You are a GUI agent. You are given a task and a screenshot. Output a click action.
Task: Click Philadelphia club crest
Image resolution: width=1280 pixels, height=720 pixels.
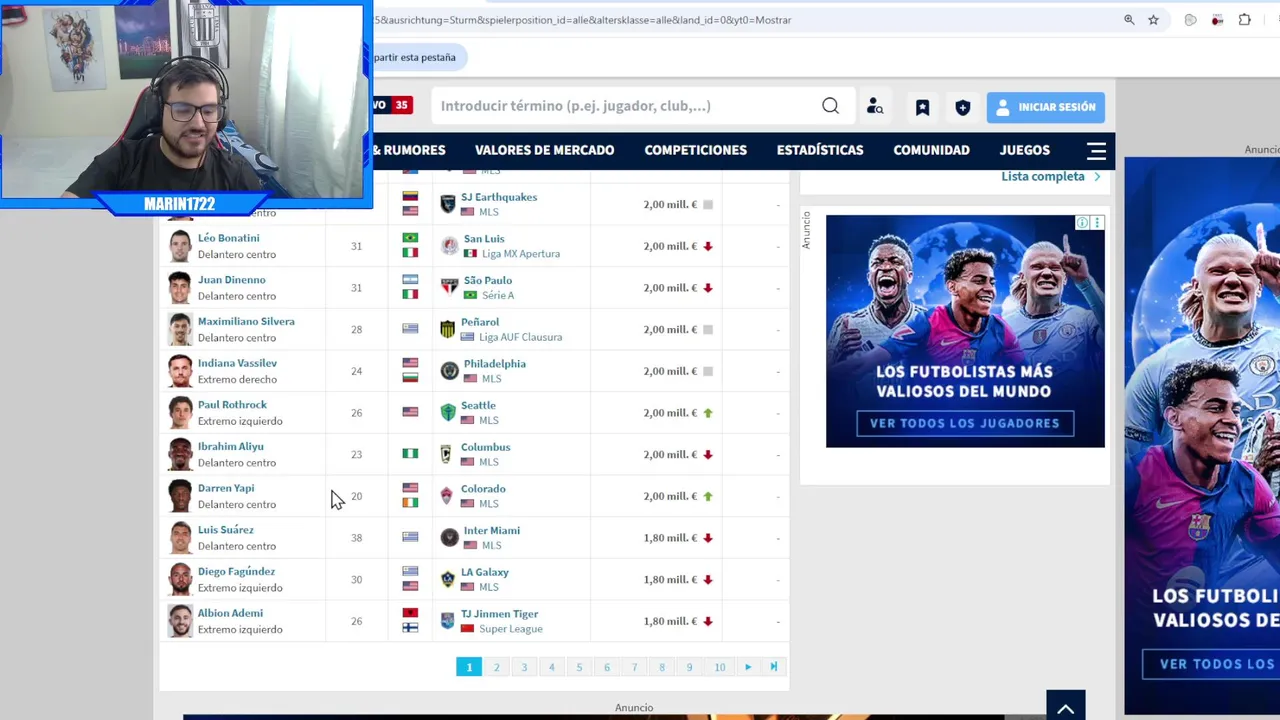[450, 371]
